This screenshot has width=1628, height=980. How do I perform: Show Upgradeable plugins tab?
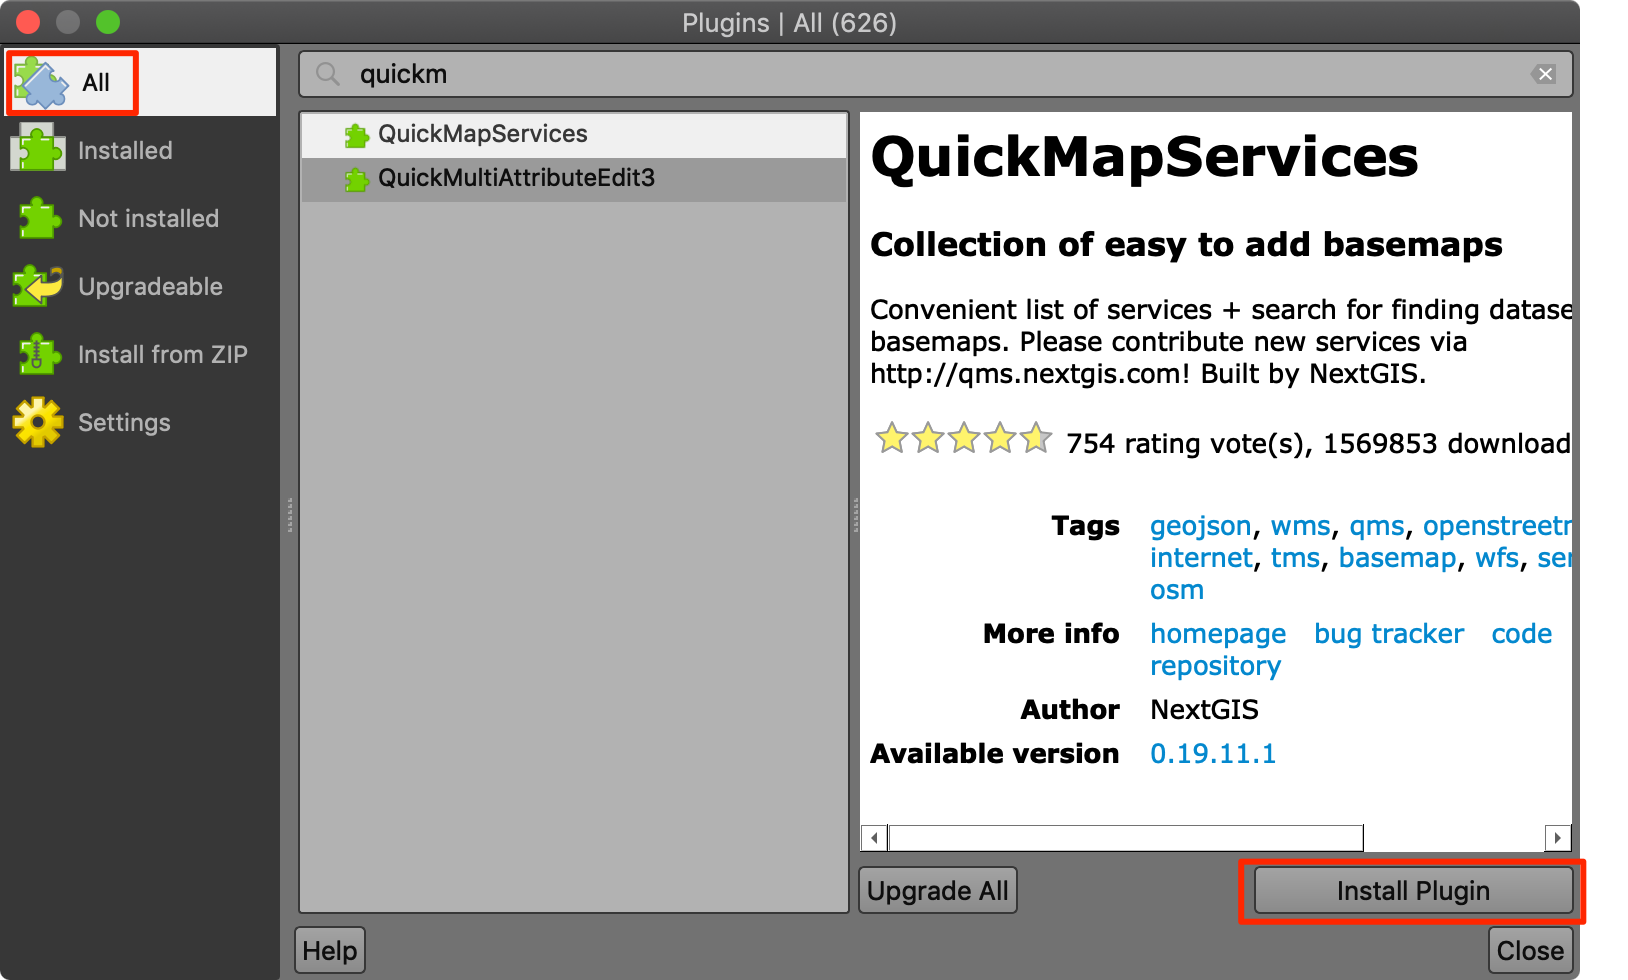point(140,286)
